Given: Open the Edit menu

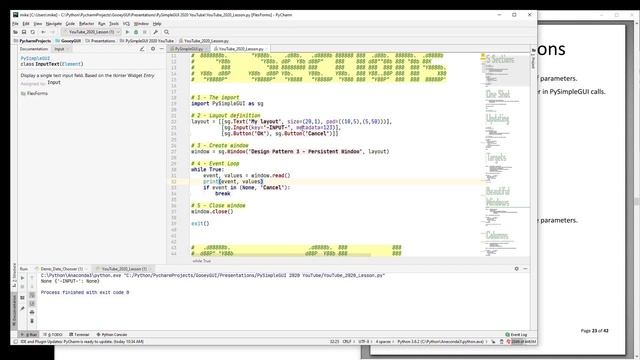Looking at the screenshot, I should 26,24.
